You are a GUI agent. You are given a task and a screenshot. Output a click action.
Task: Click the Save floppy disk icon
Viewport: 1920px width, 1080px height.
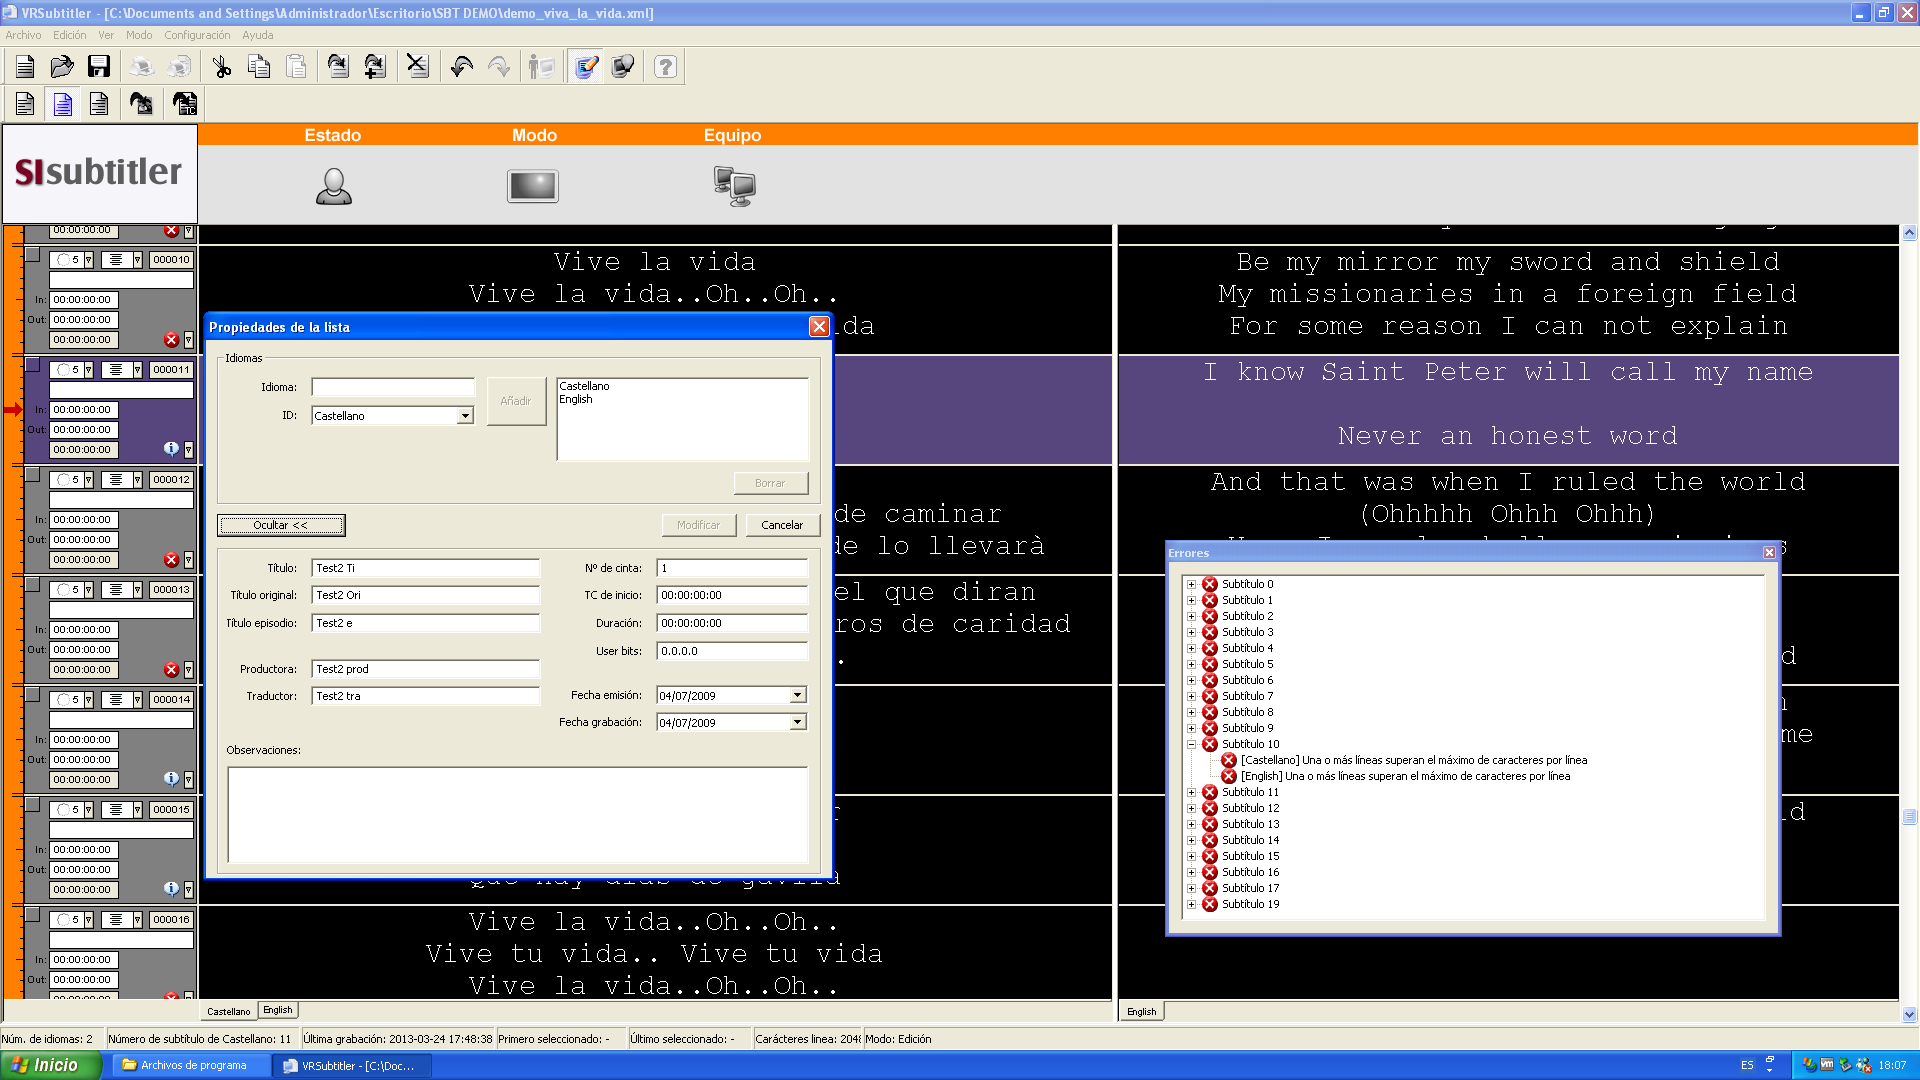coord(98,67)
